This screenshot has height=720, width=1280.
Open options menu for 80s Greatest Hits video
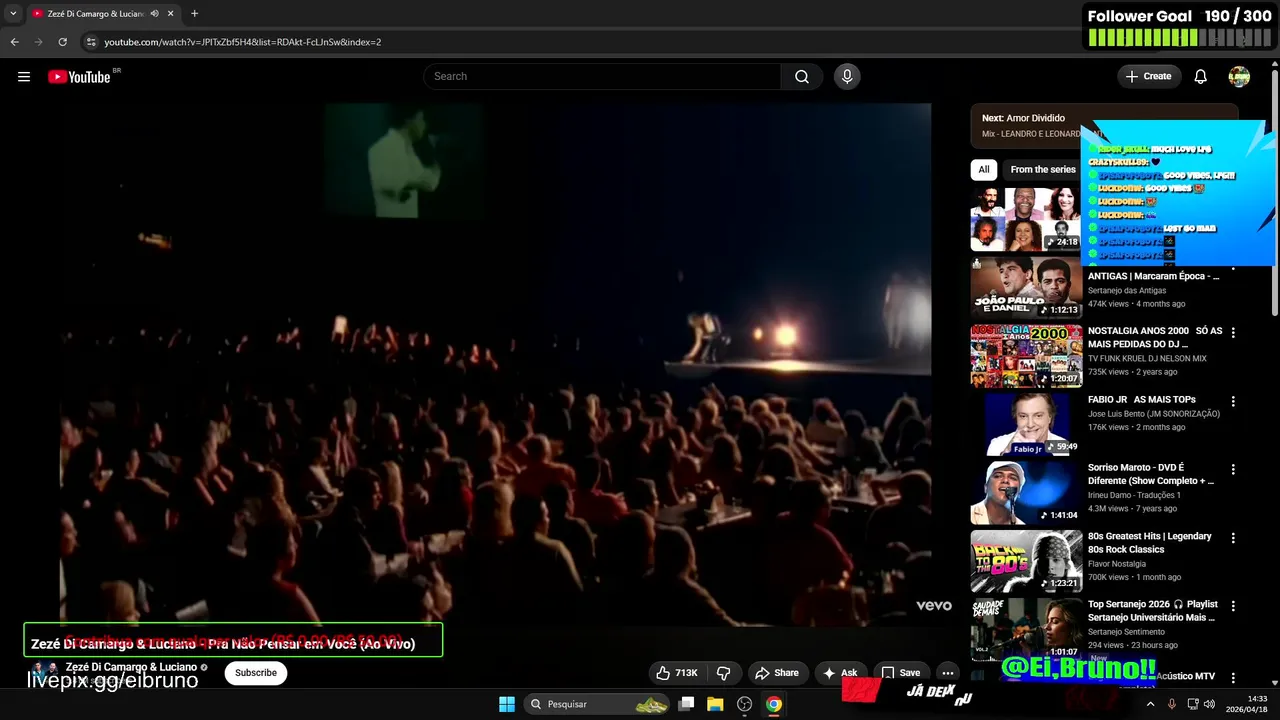tap(1233, 538)
